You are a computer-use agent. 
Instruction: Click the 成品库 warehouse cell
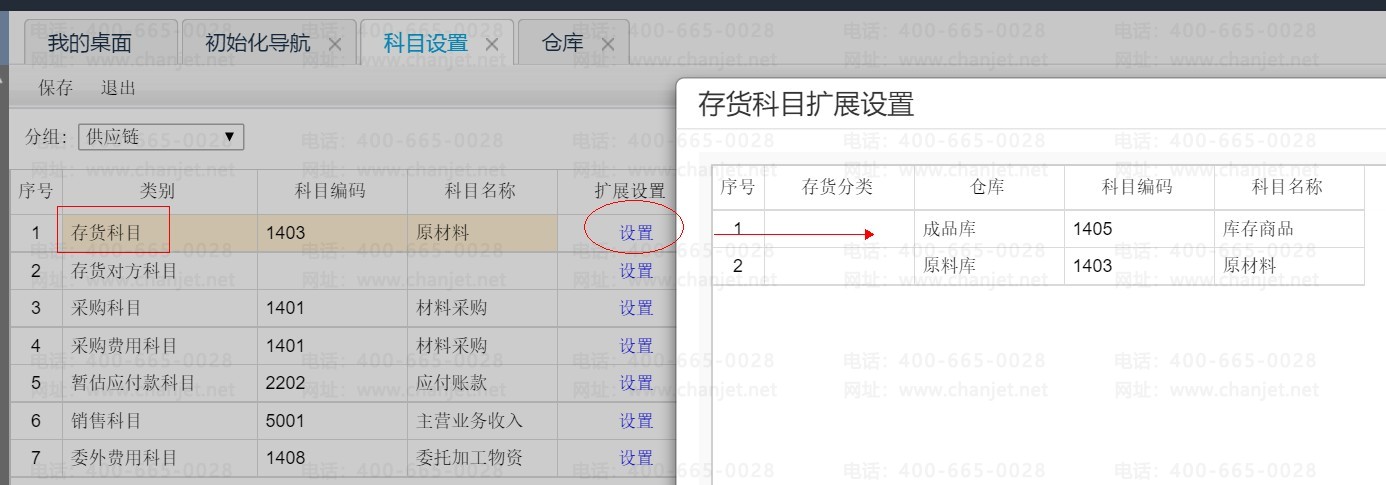coord(950,229)
